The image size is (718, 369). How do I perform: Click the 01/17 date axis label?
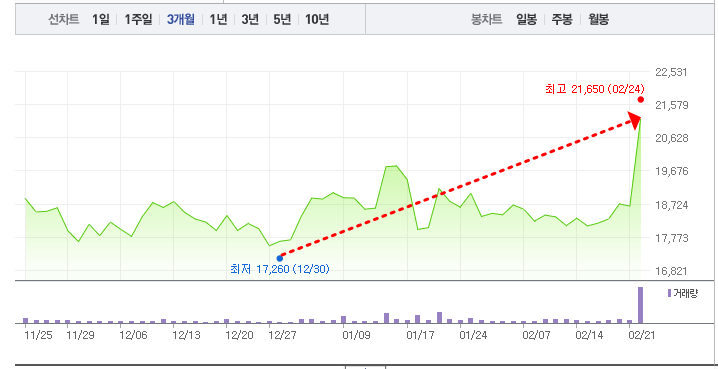[x=420, y=335]
